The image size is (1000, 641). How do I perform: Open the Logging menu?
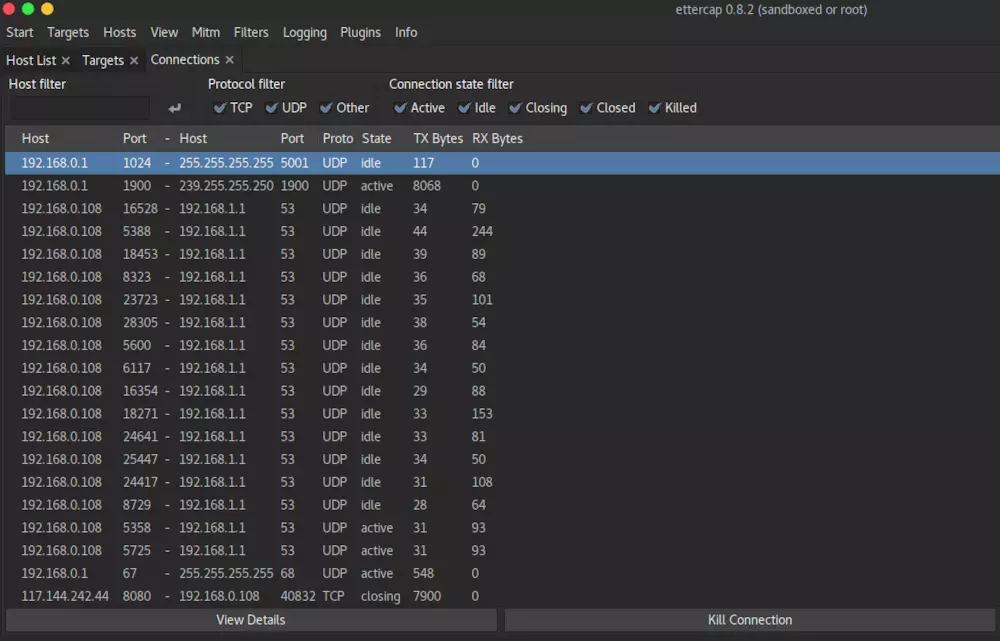click(x=304, y=33)
